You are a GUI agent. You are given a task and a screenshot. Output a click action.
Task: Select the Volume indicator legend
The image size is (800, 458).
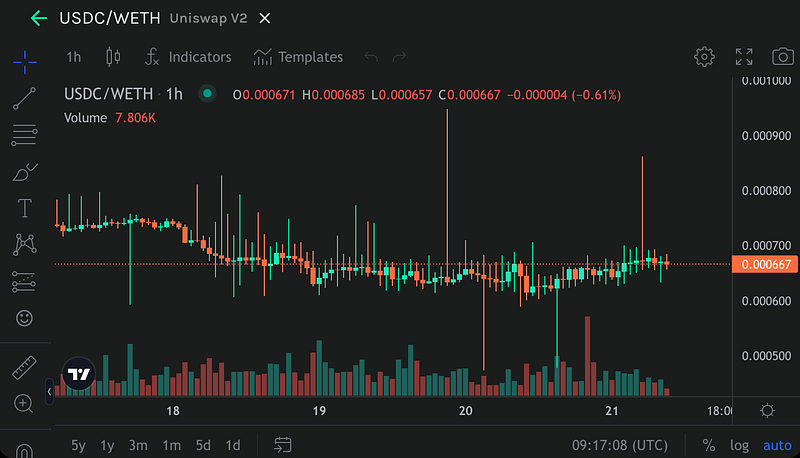pos(86,118)
